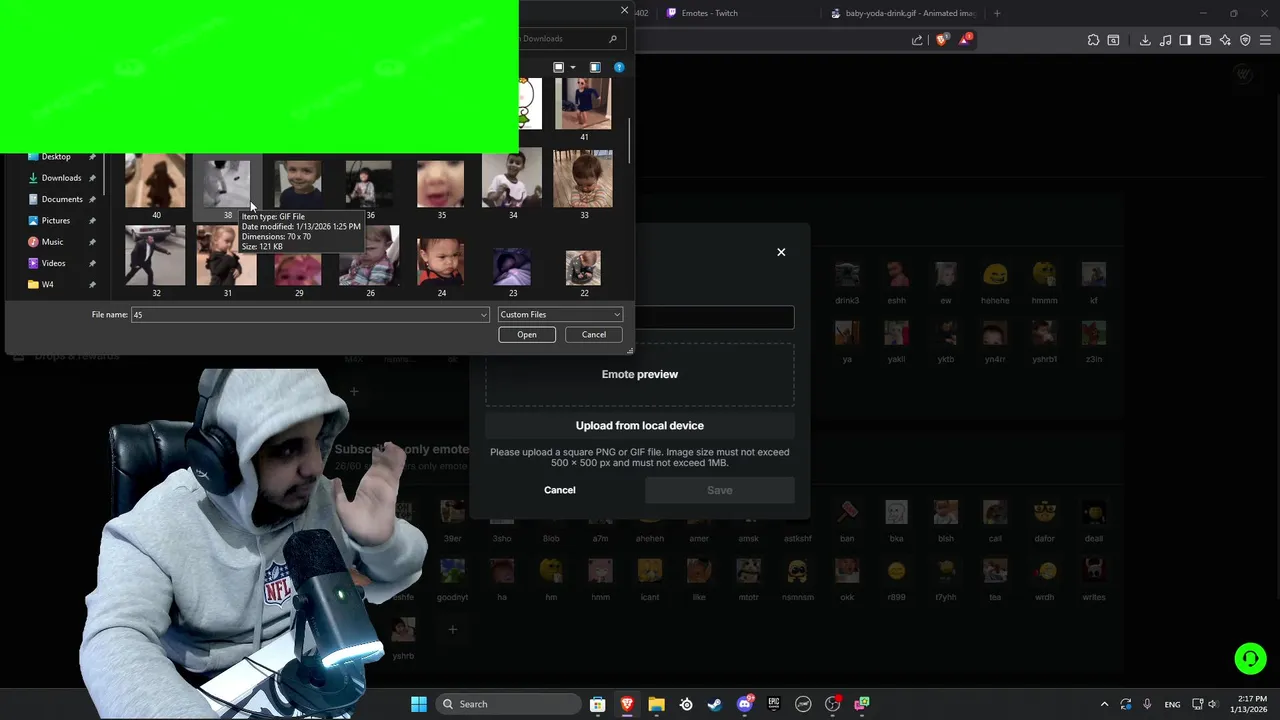
Task: Click the help icon in the file dialog
Action: pyautogui.click(x=619, y=67)
